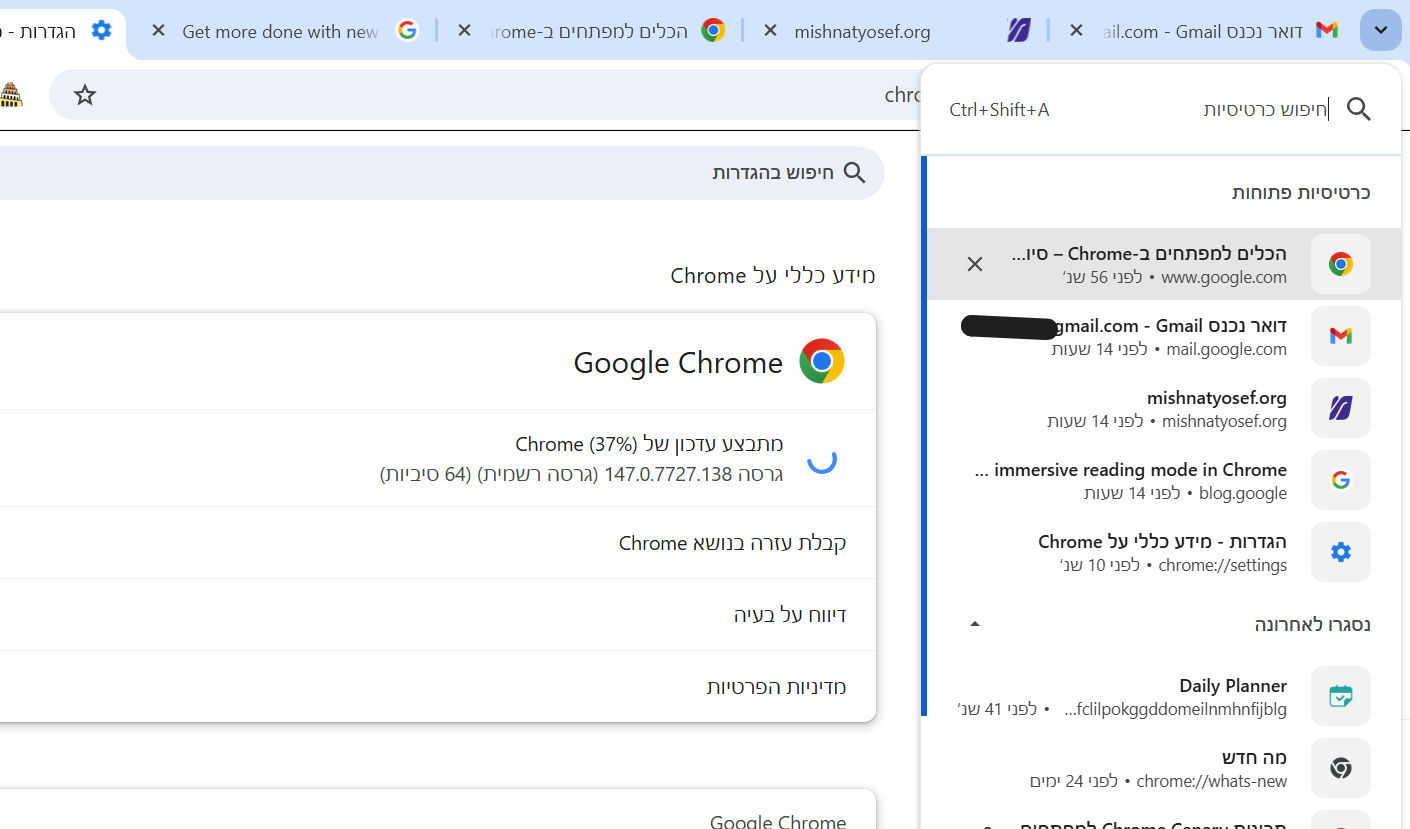Open the immersive reading mode entry in tab list
The image size is (1410, 829).
tap(1164, 480)
